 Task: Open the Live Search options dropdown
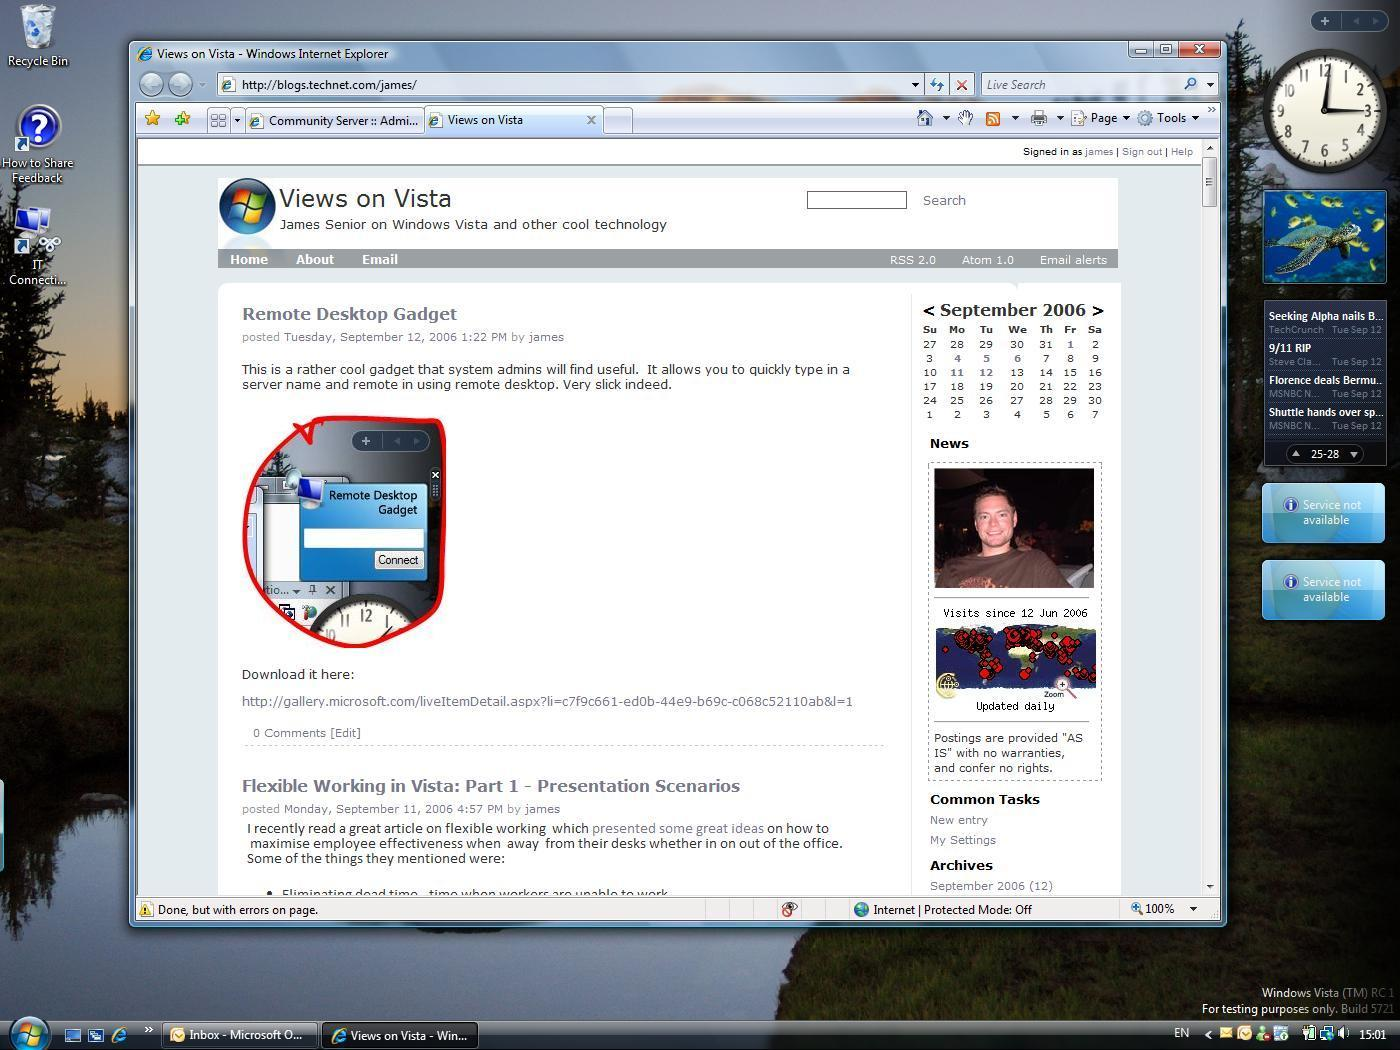(x=1210, y=85)
